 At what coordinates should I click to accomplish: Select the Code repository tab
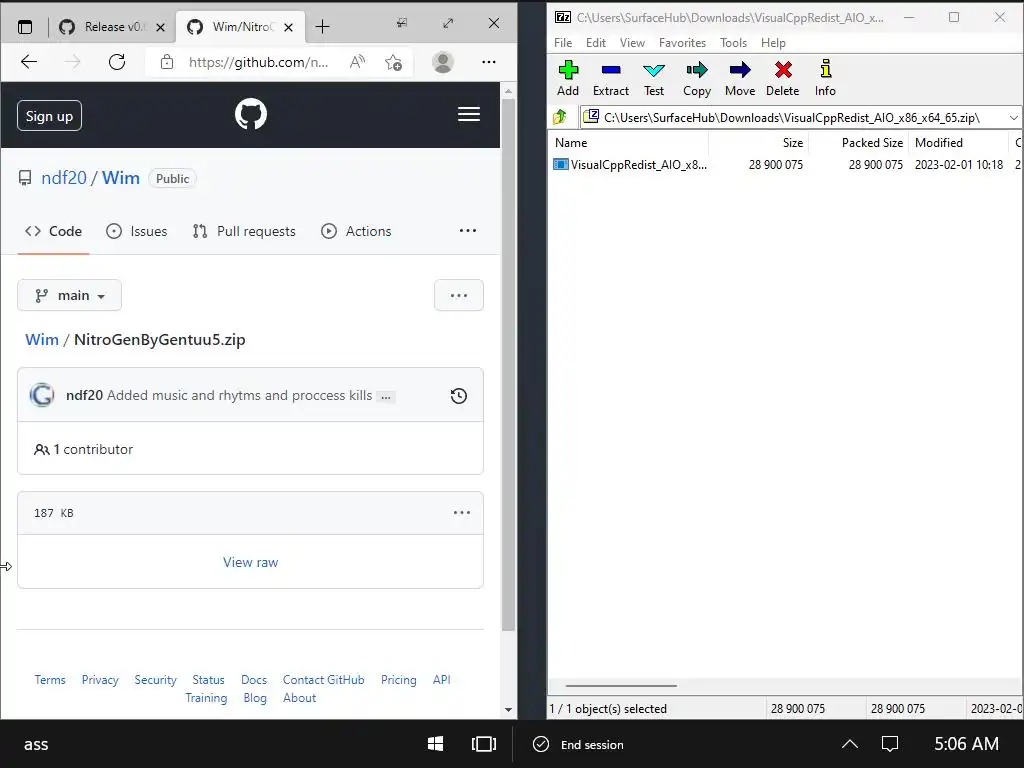coord(53,231)
